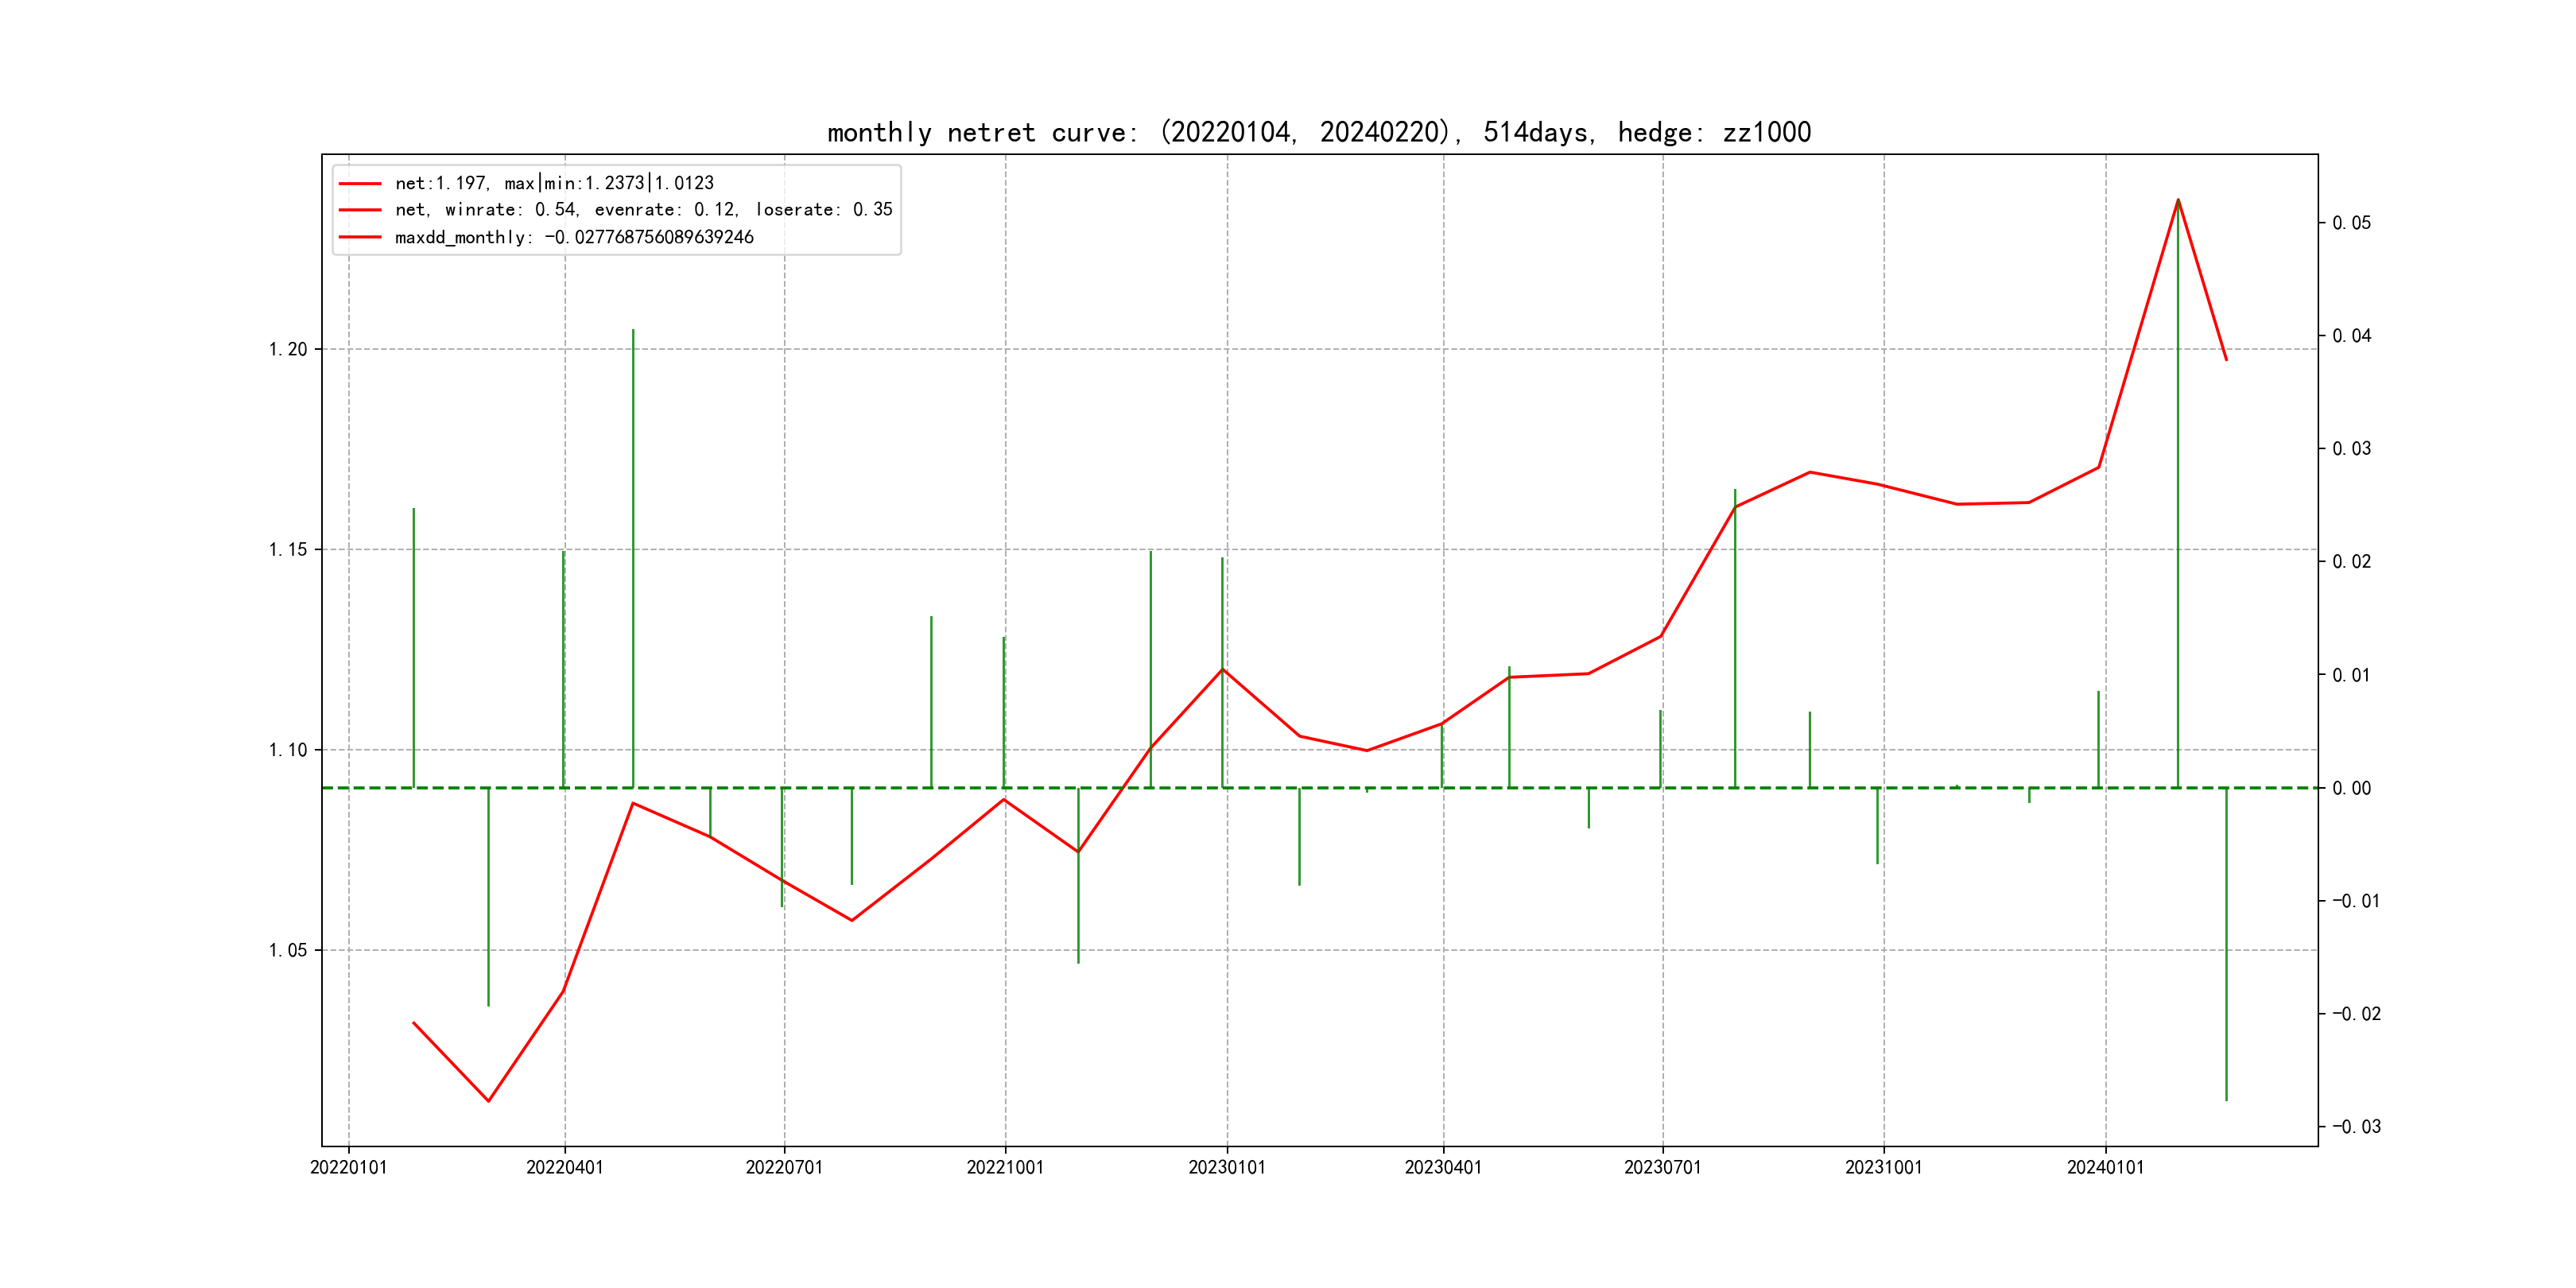Click the 20230401 x-axis label
The image size is (2576, 1288).
1443,1167
